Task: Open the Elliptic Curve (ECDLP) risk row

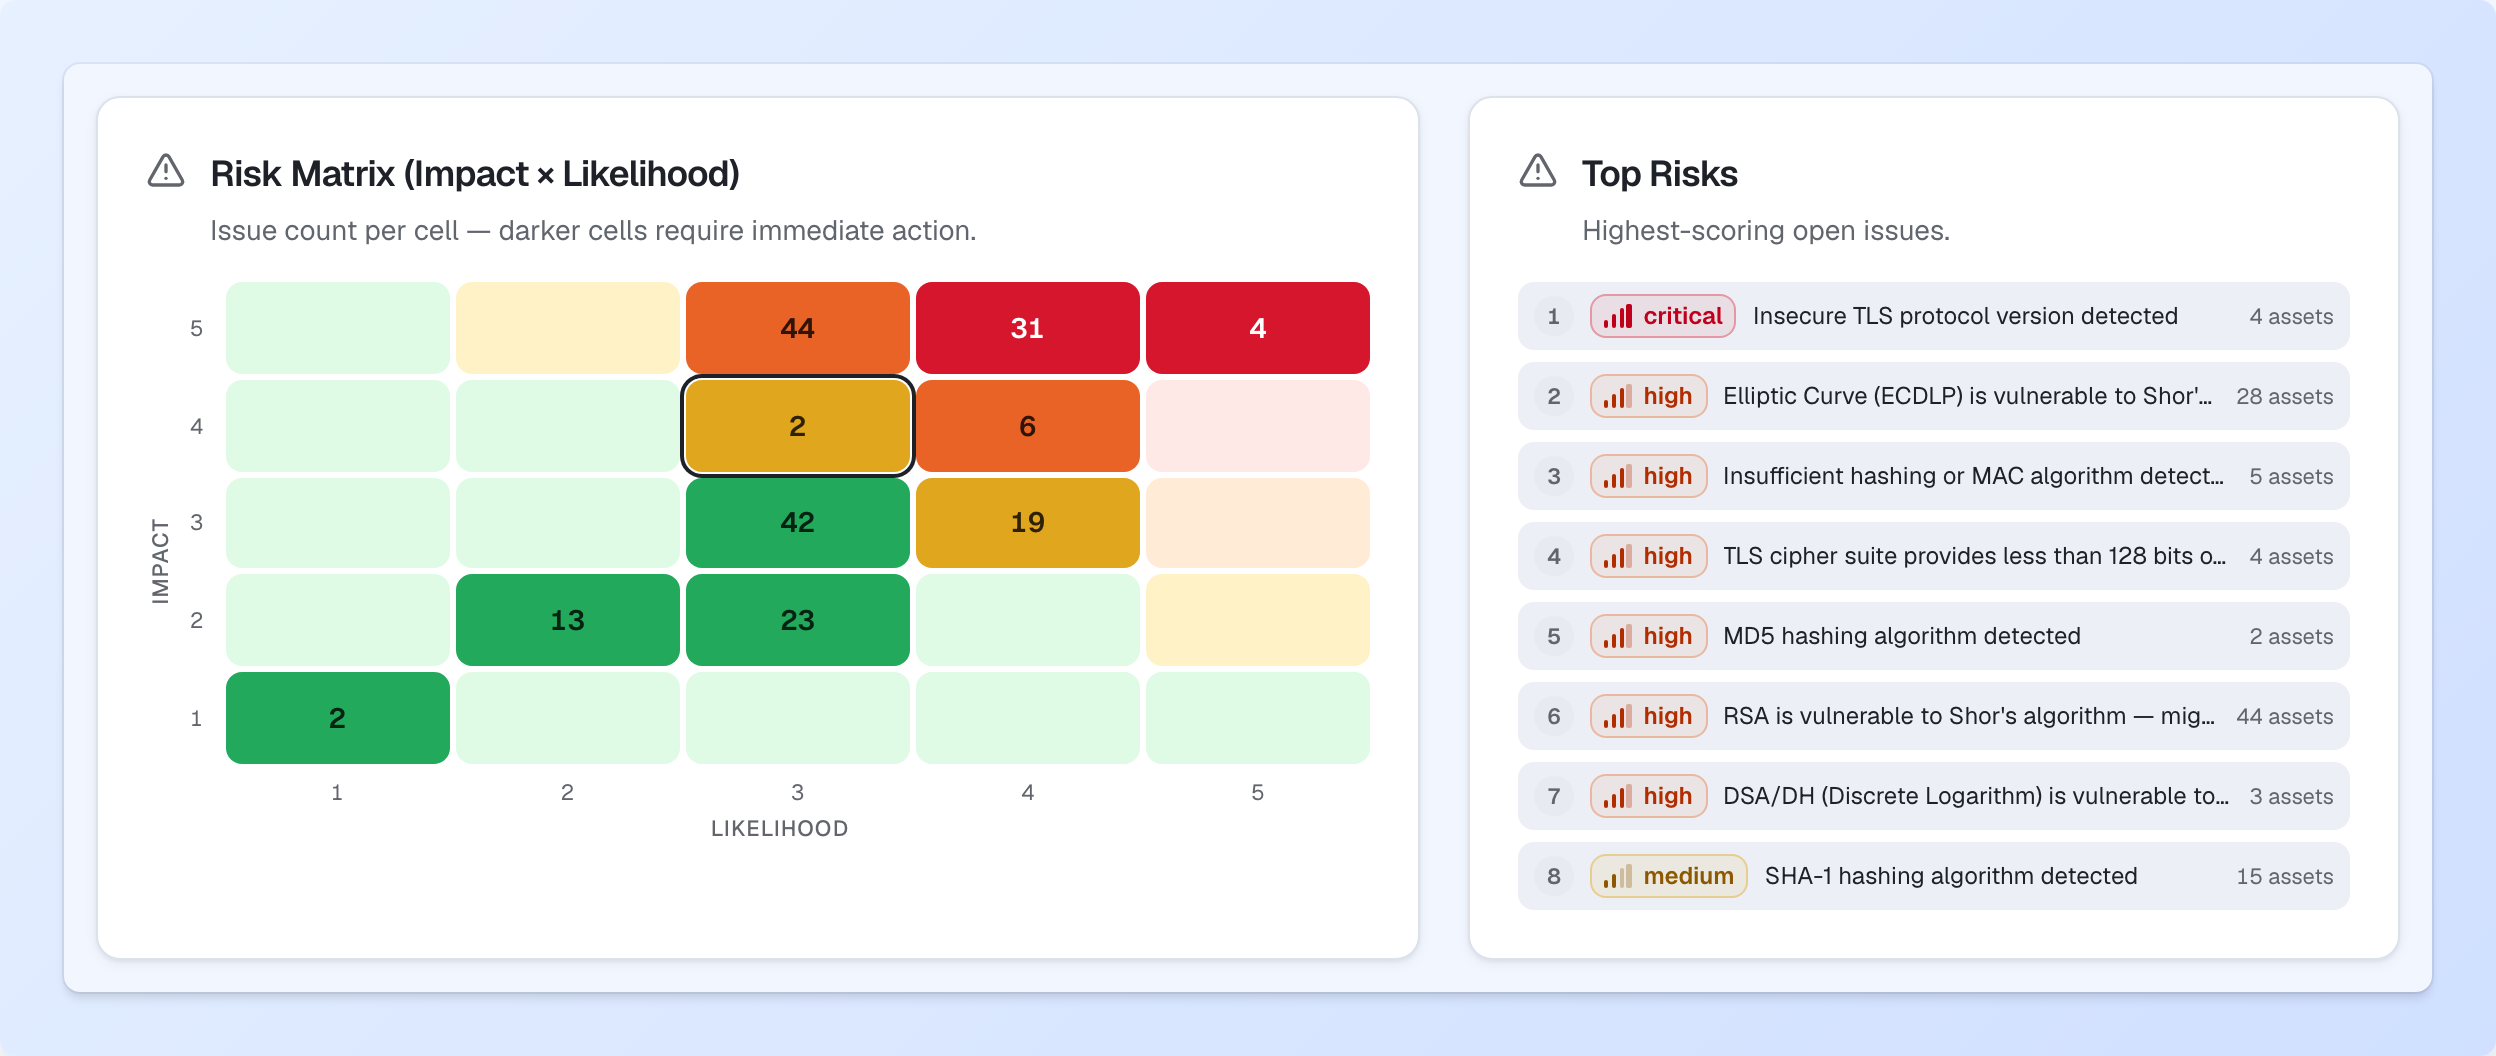Action: point(1933,396)
